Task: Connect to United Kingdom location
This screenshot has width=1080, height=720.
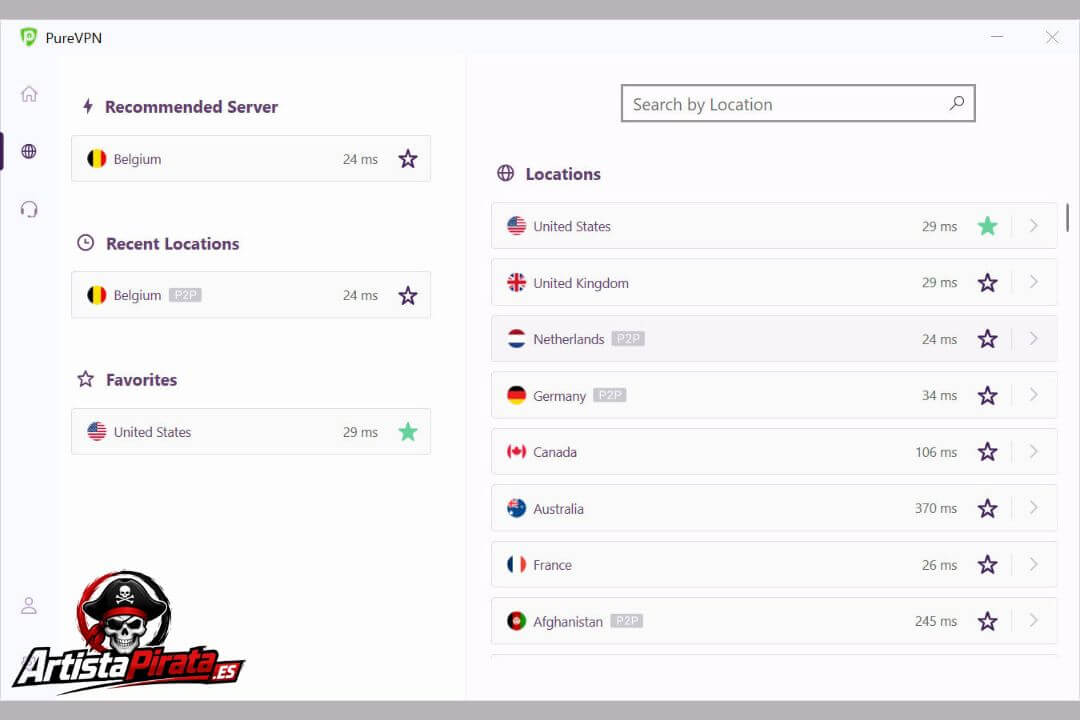Action: click(774, 282)
